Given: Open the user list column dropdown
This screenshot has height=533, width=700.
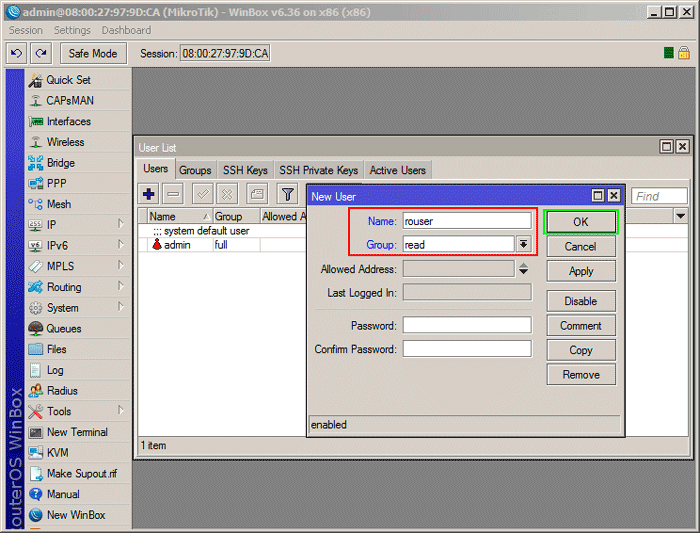Looking at the screenshot, I should pos(681,216).
